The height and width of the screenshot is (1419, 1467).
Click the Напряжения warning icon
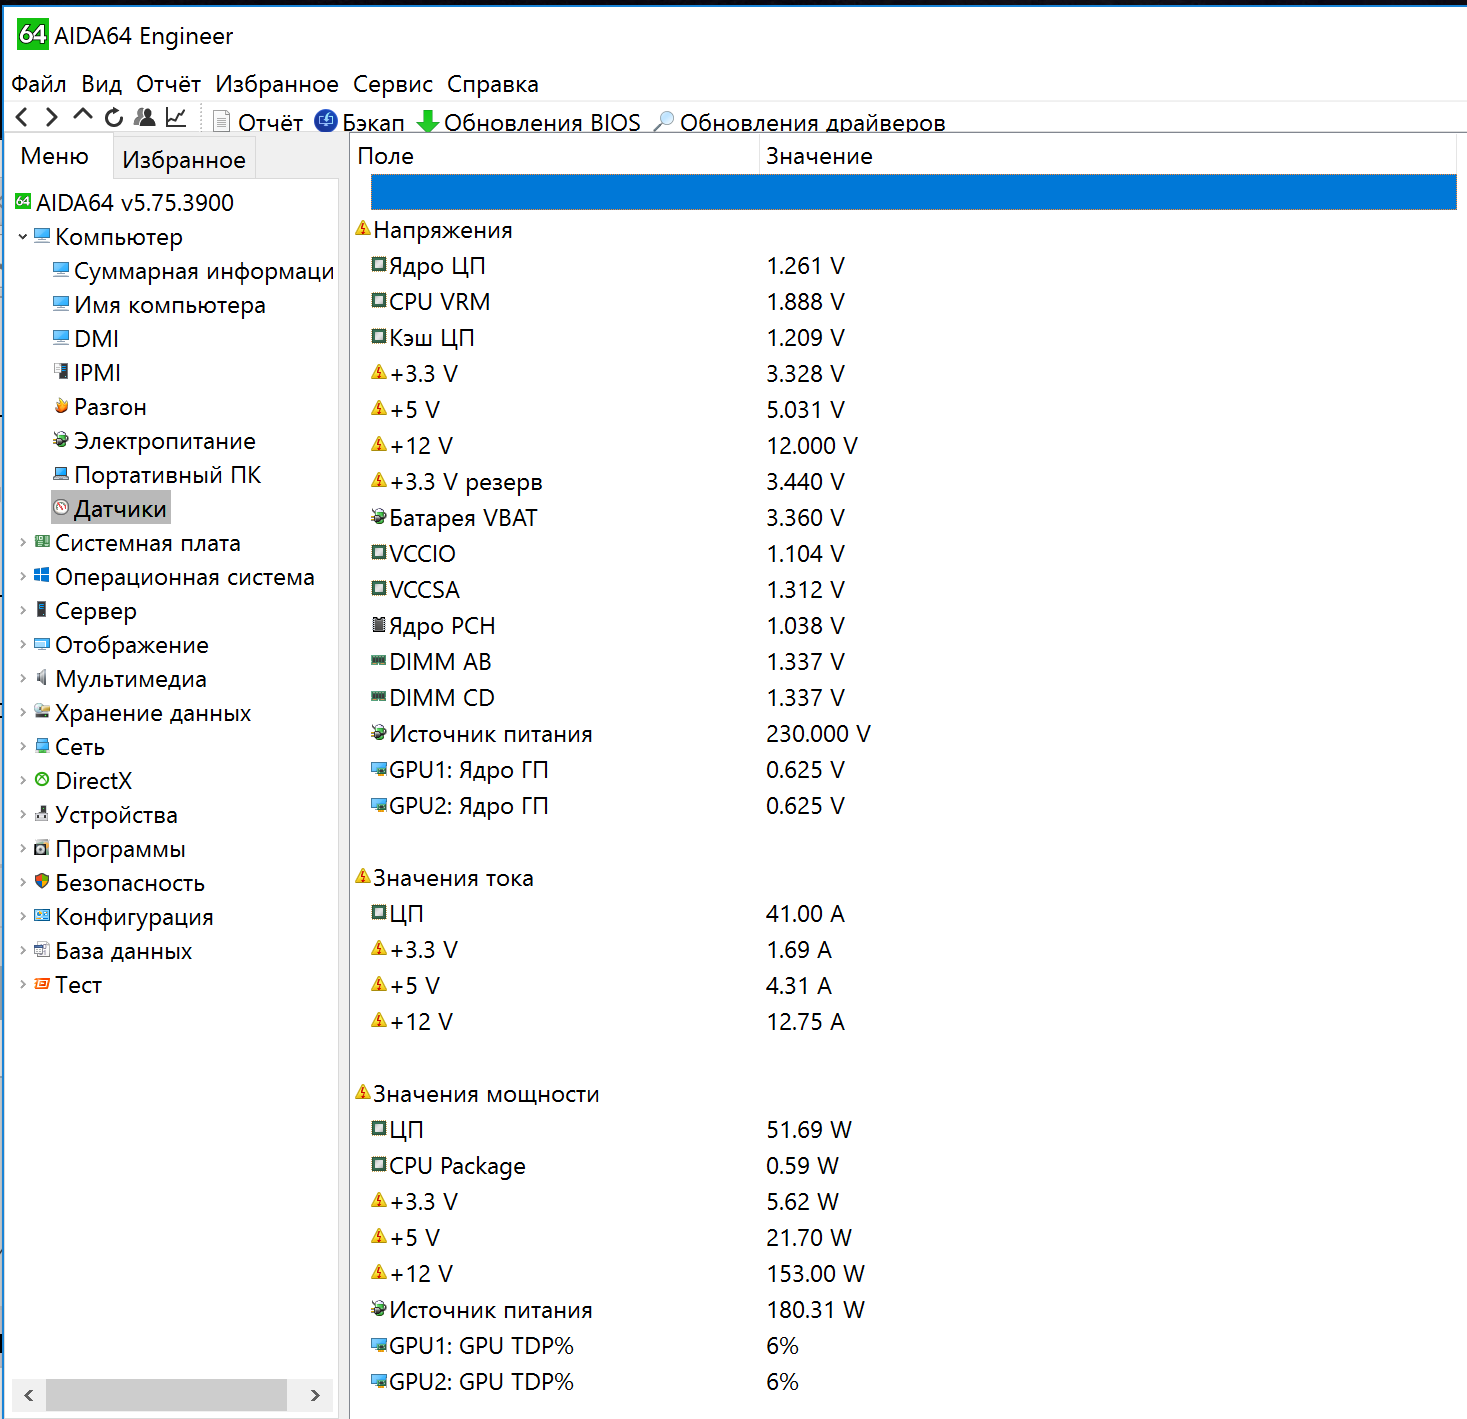[363, 229]
